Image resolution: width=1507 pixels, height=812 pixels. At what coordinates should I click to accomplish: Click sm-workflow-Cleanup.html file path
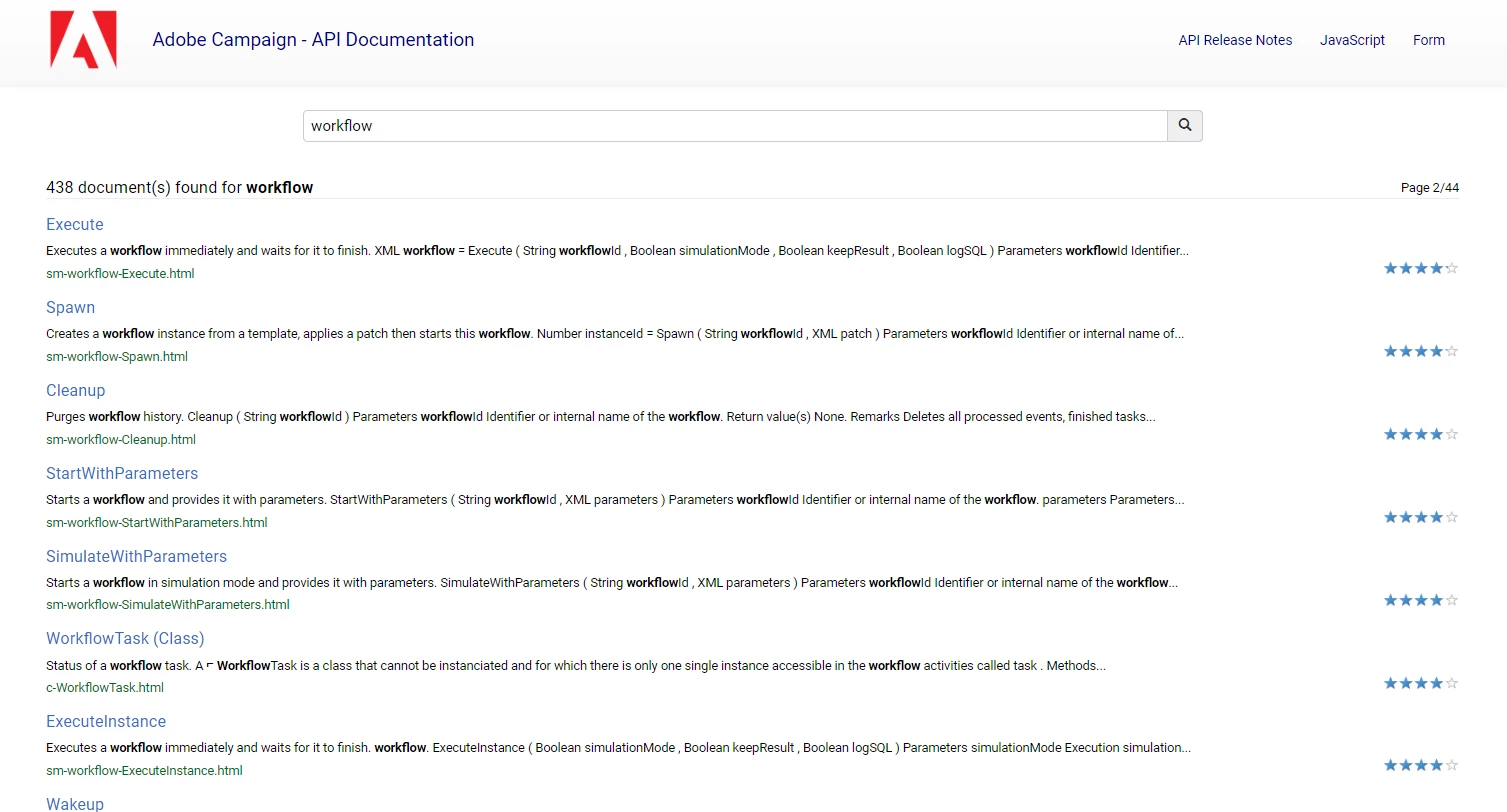point(121,439)
